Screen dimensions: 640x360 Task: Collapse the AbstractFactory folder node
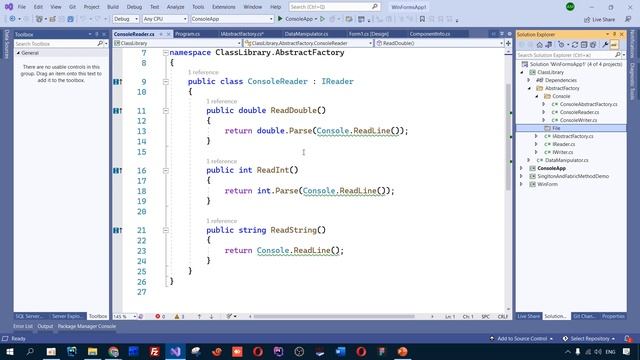(529, 88)
